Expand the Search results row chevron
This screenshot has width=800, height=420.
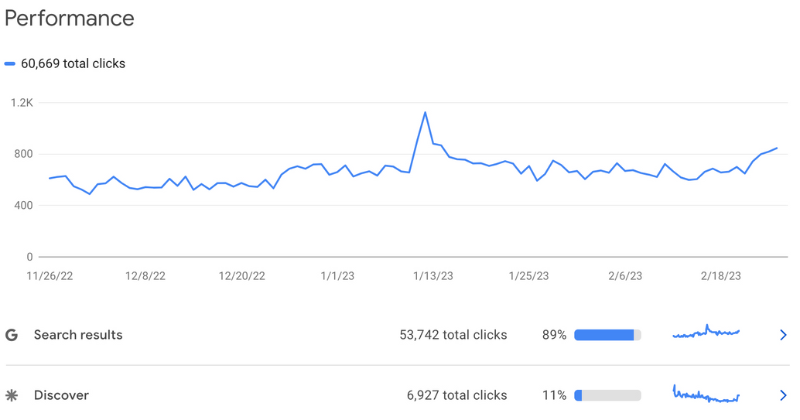tap(783, 335)
